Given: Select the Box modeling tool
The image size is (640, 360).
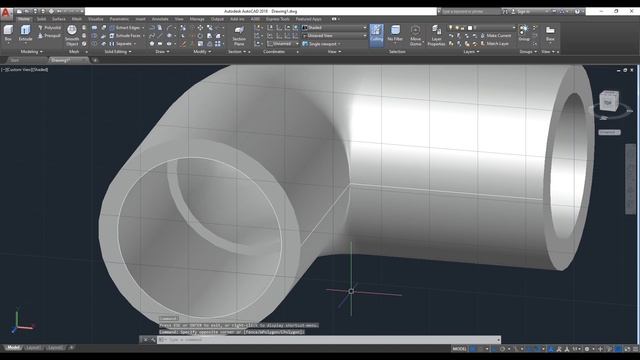Looking at the screenshot, I should (8, 33).
